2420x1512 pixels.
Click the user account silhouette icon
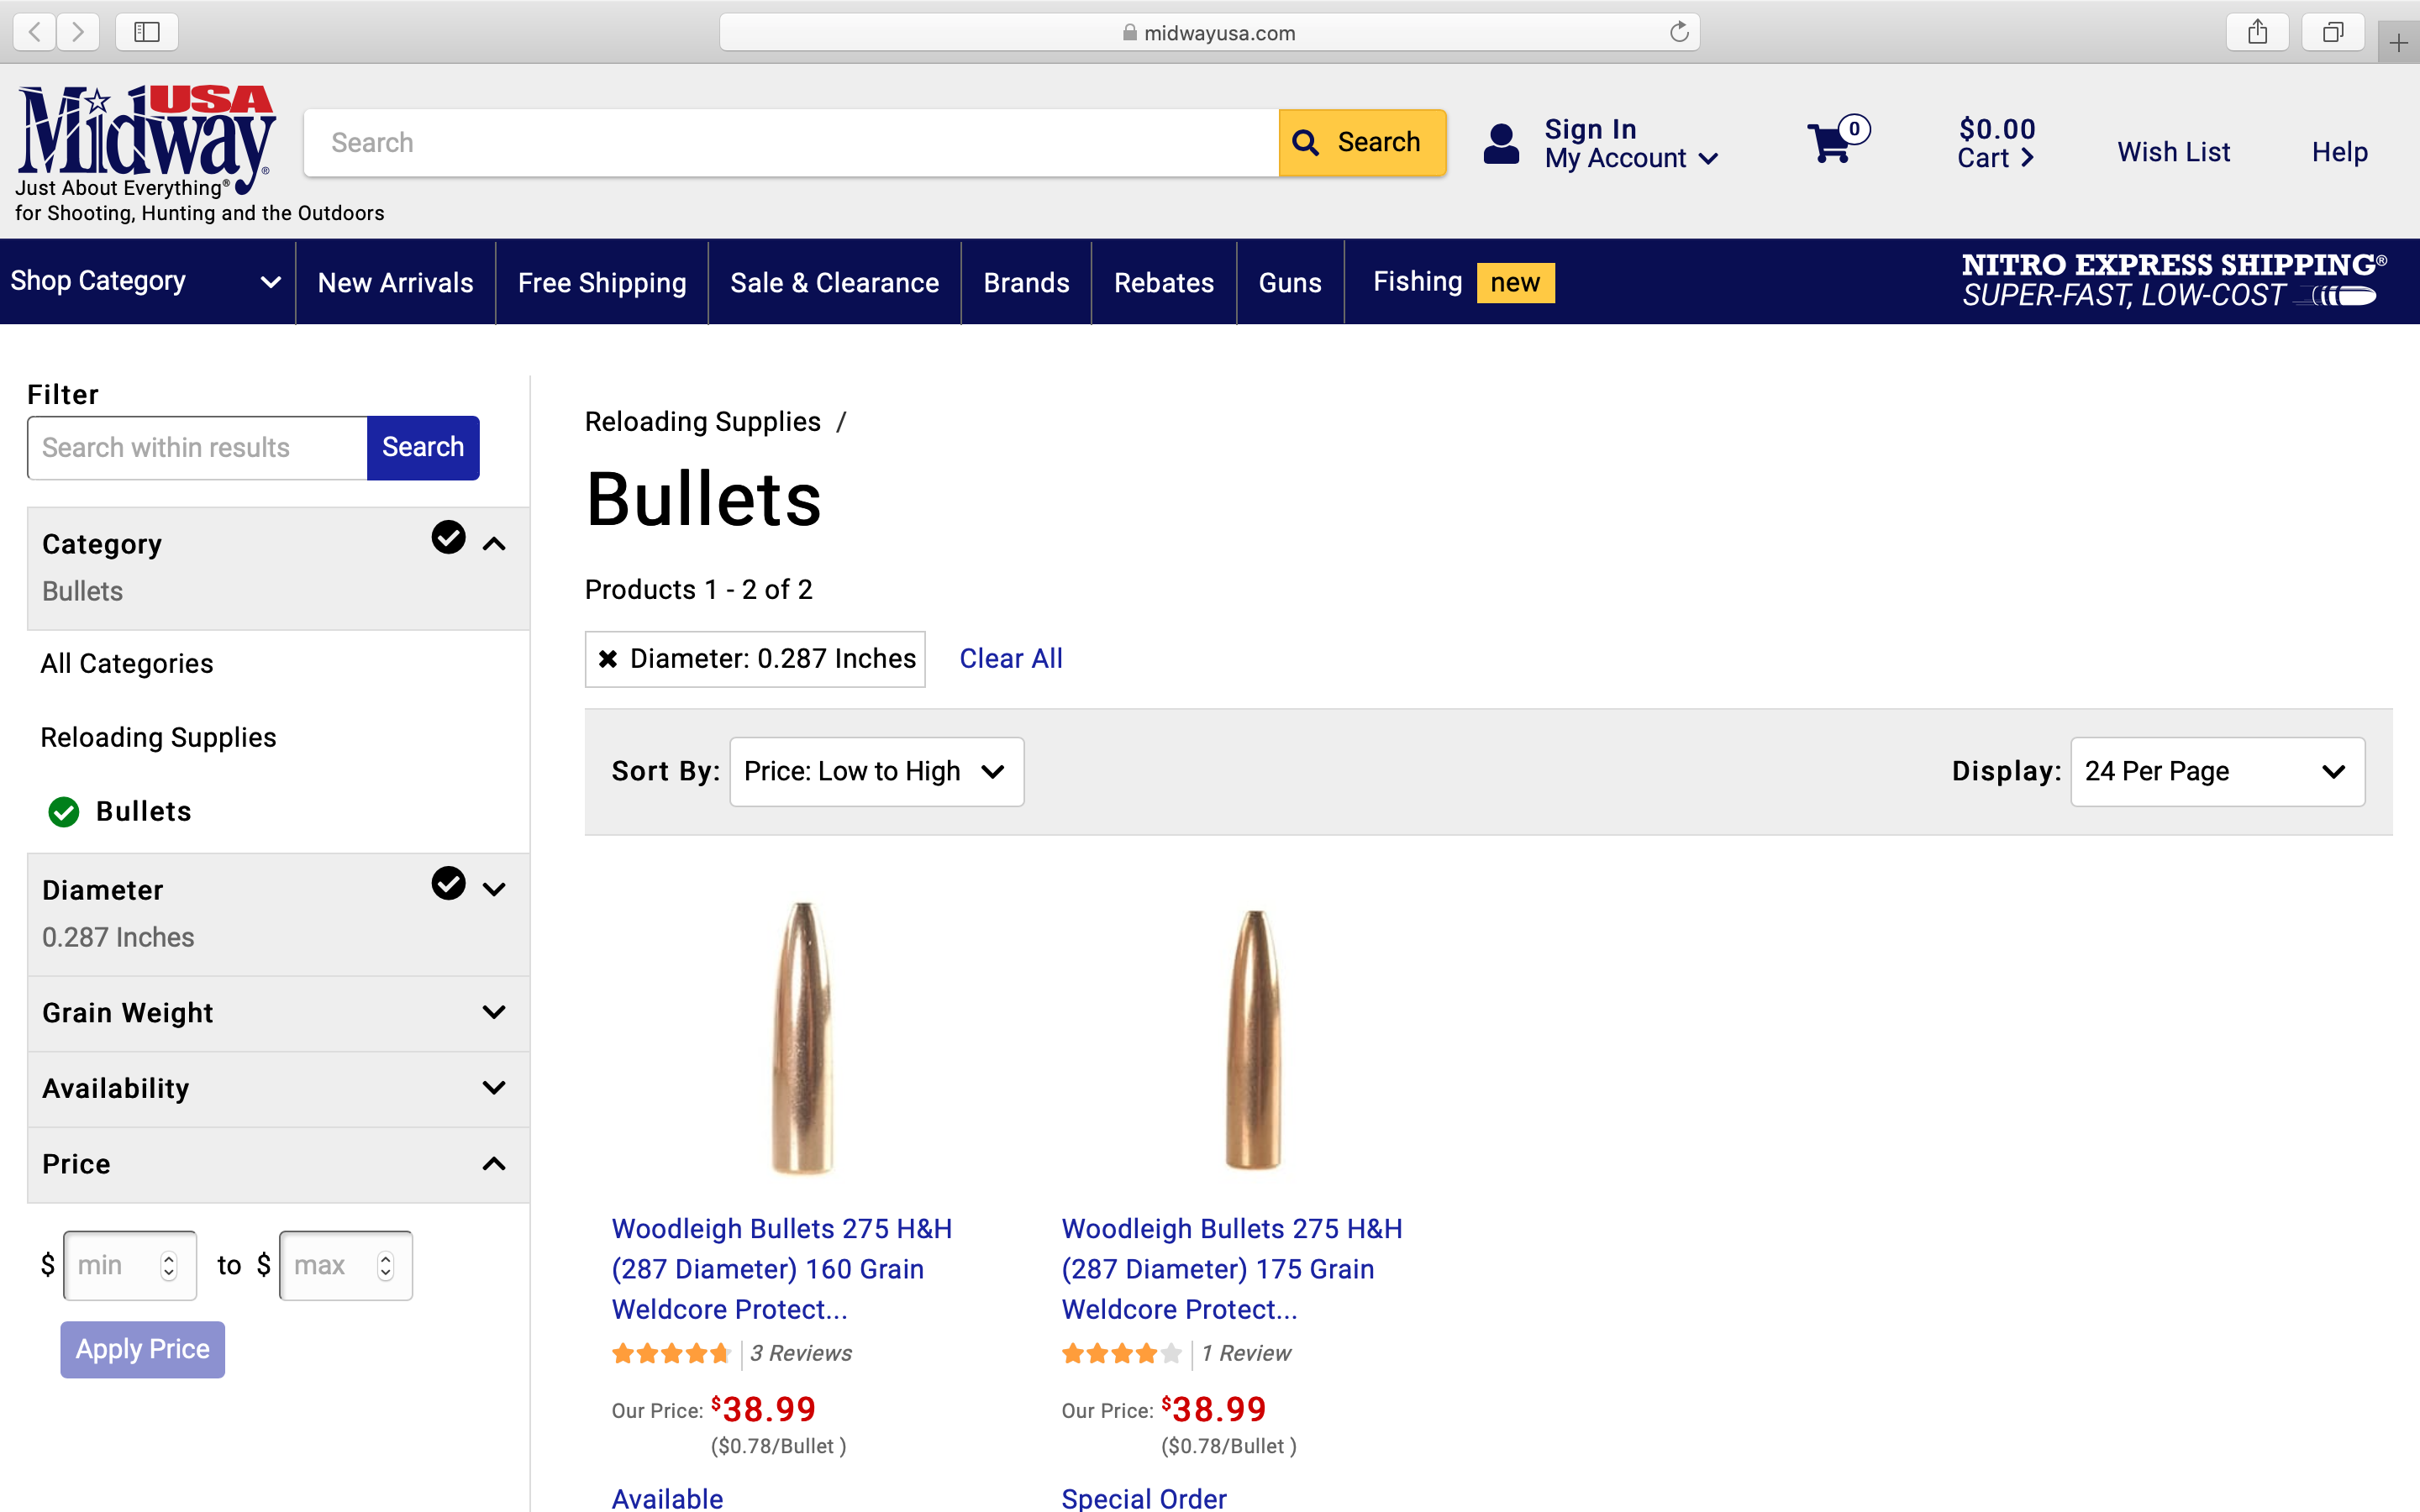pyautogui.click(x=1501, y=144)
